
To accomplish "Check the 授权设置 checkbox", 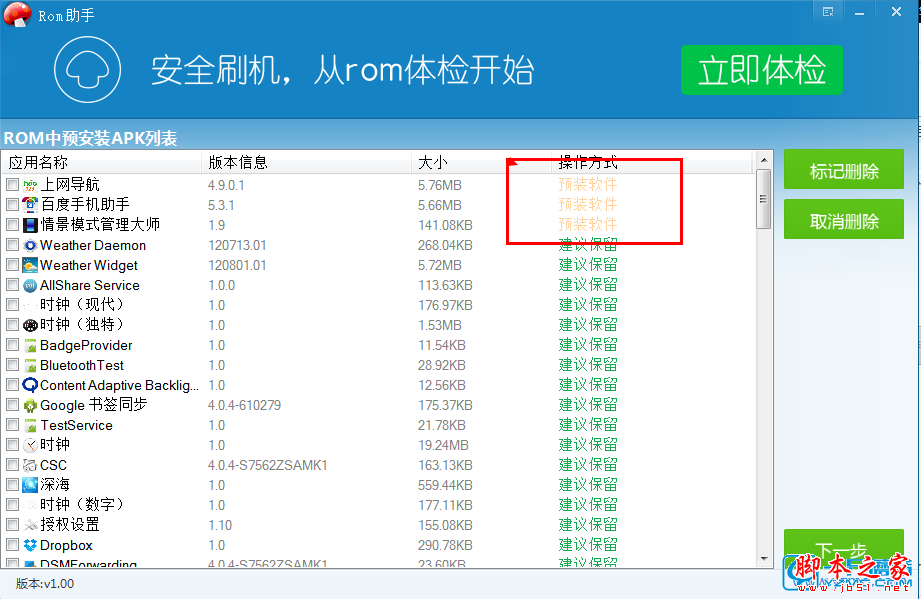I will [12, 524].
